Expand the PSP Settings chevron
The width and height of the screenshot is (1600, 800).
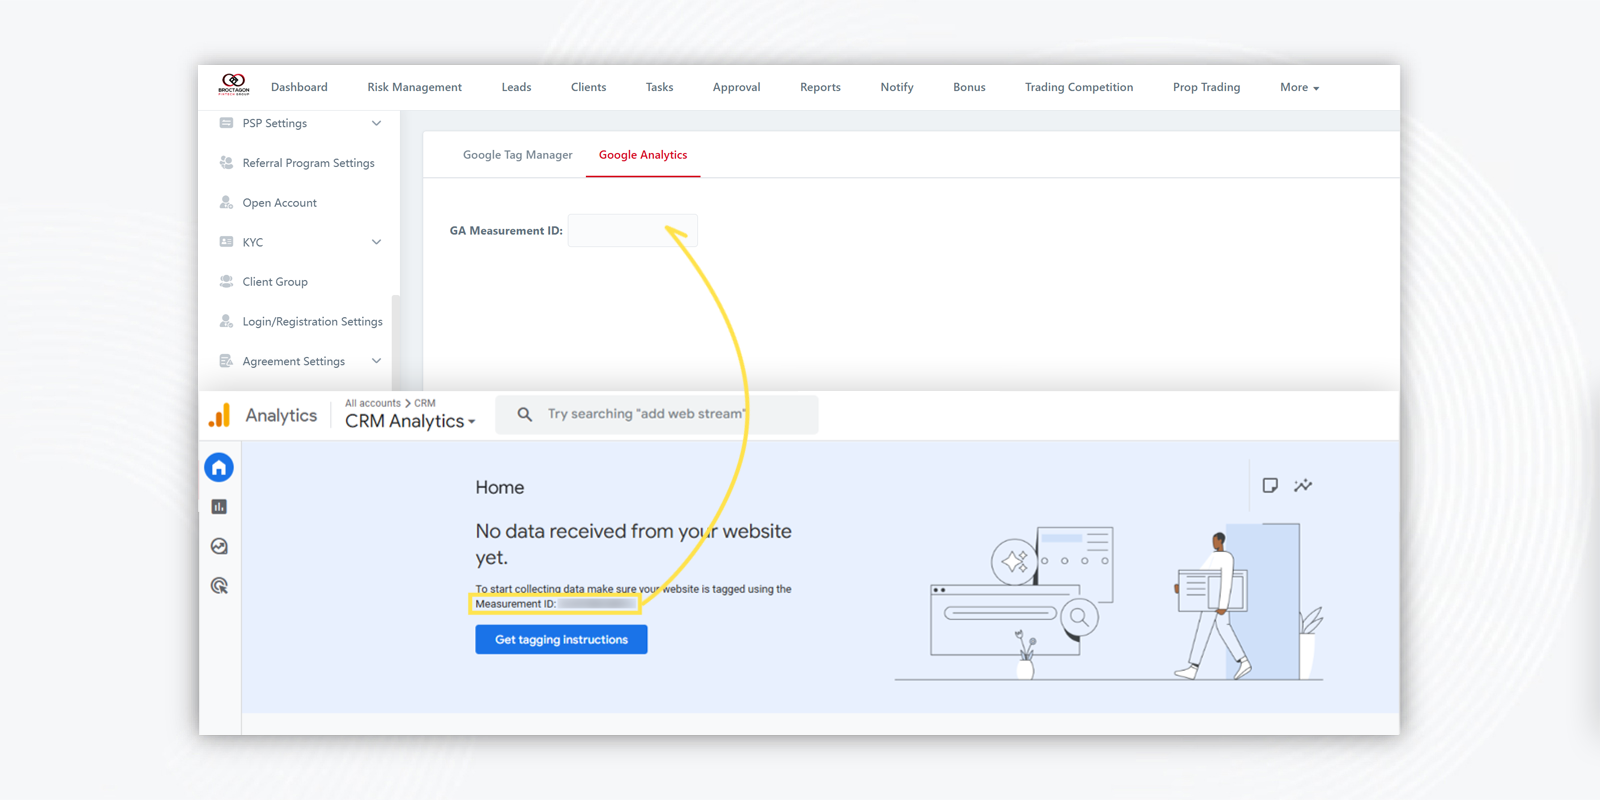pyautogui.click(x=376, y=123)
